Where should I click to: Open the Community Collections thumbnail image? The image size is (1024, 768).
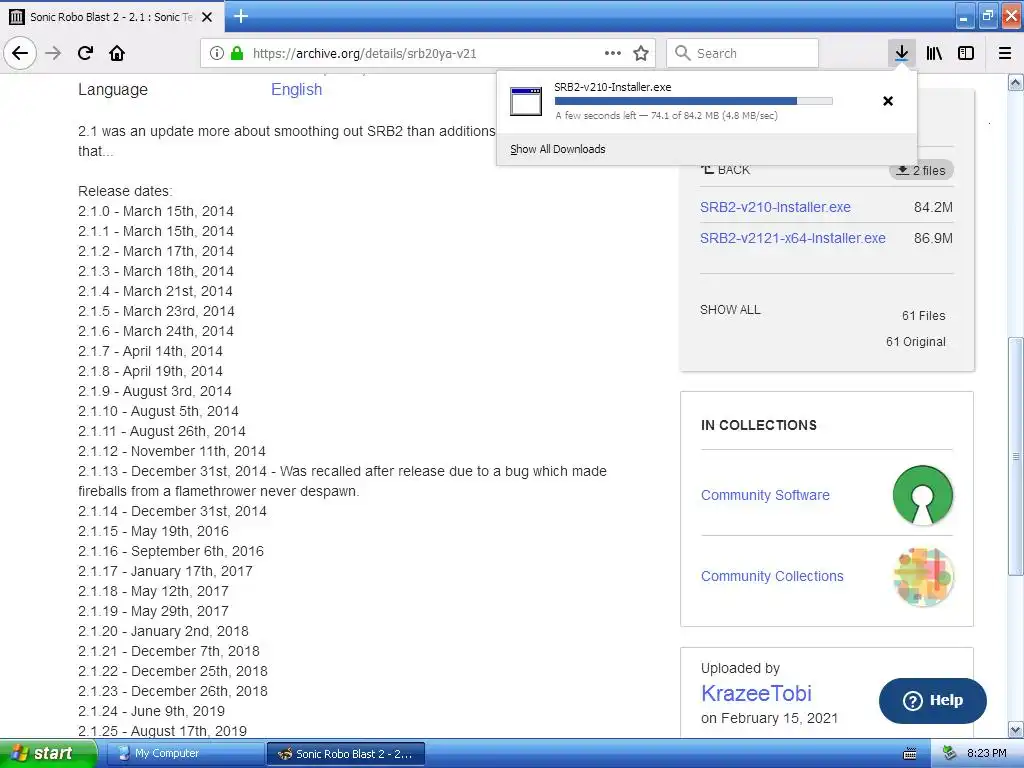(923, 577)
